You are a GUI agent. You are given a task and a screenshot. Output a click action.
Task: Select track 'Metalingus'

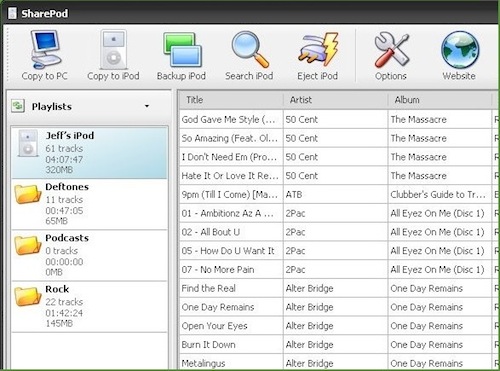coord(203,363)
